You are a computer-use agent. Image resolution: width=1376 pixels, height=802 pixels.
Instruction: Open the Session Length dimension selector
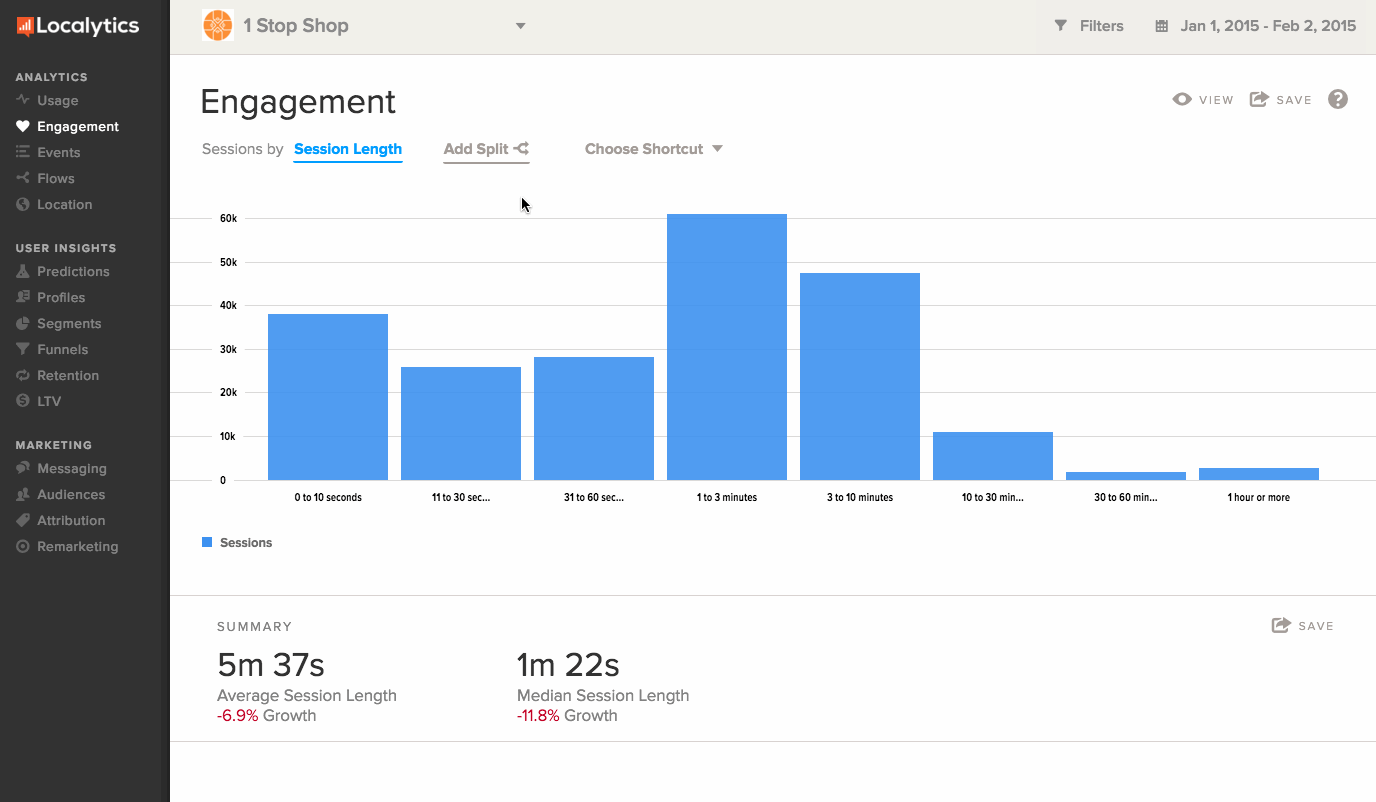(348, 149)
